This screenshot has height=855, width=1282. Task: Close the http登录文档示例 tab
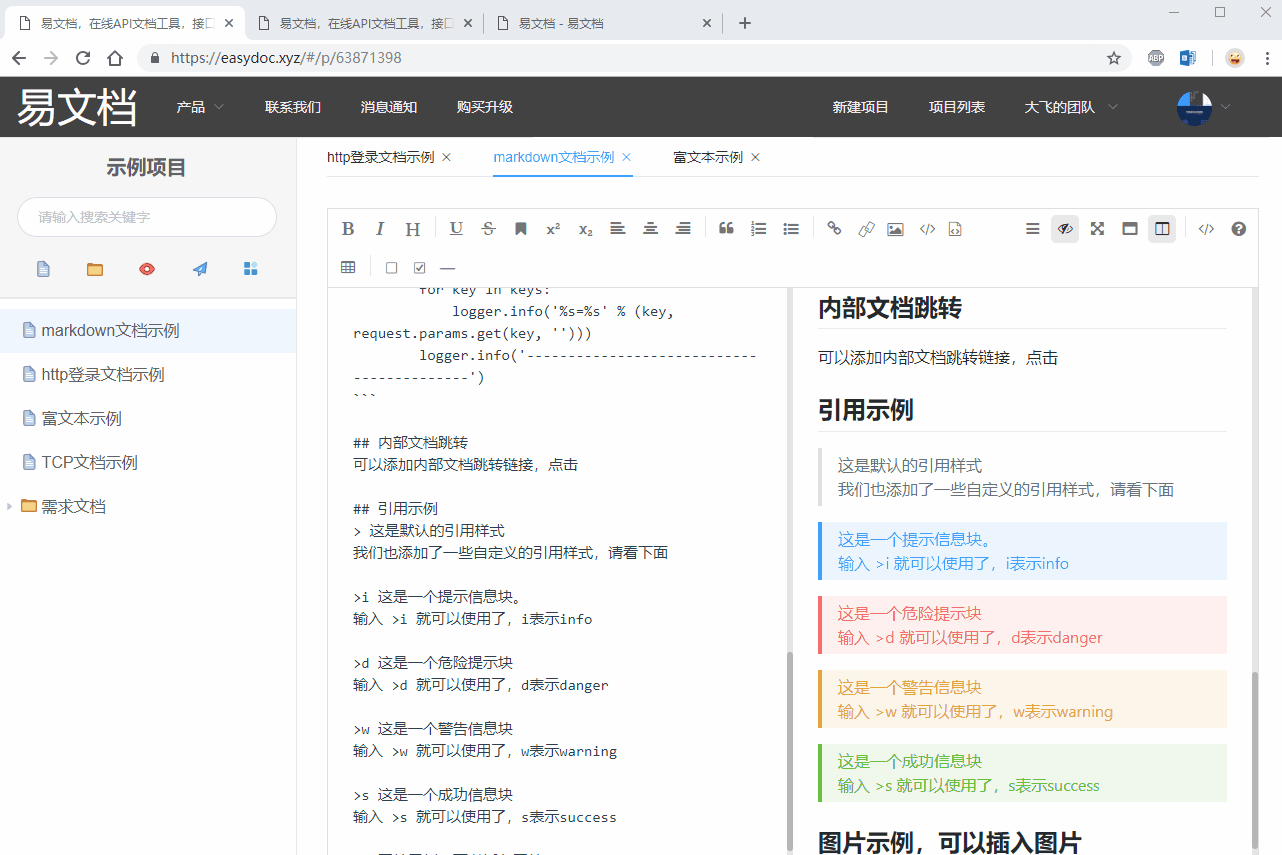pos(446,157)
